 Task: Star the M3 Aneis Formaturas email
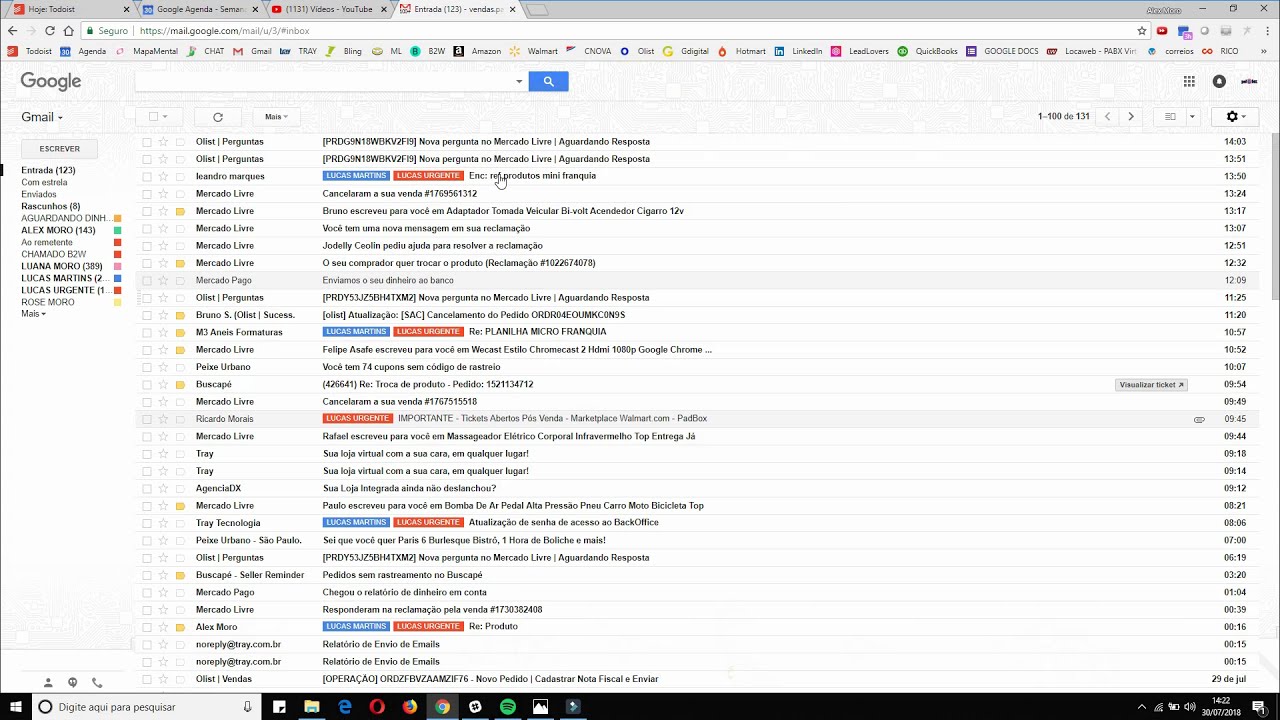(163, 332)
